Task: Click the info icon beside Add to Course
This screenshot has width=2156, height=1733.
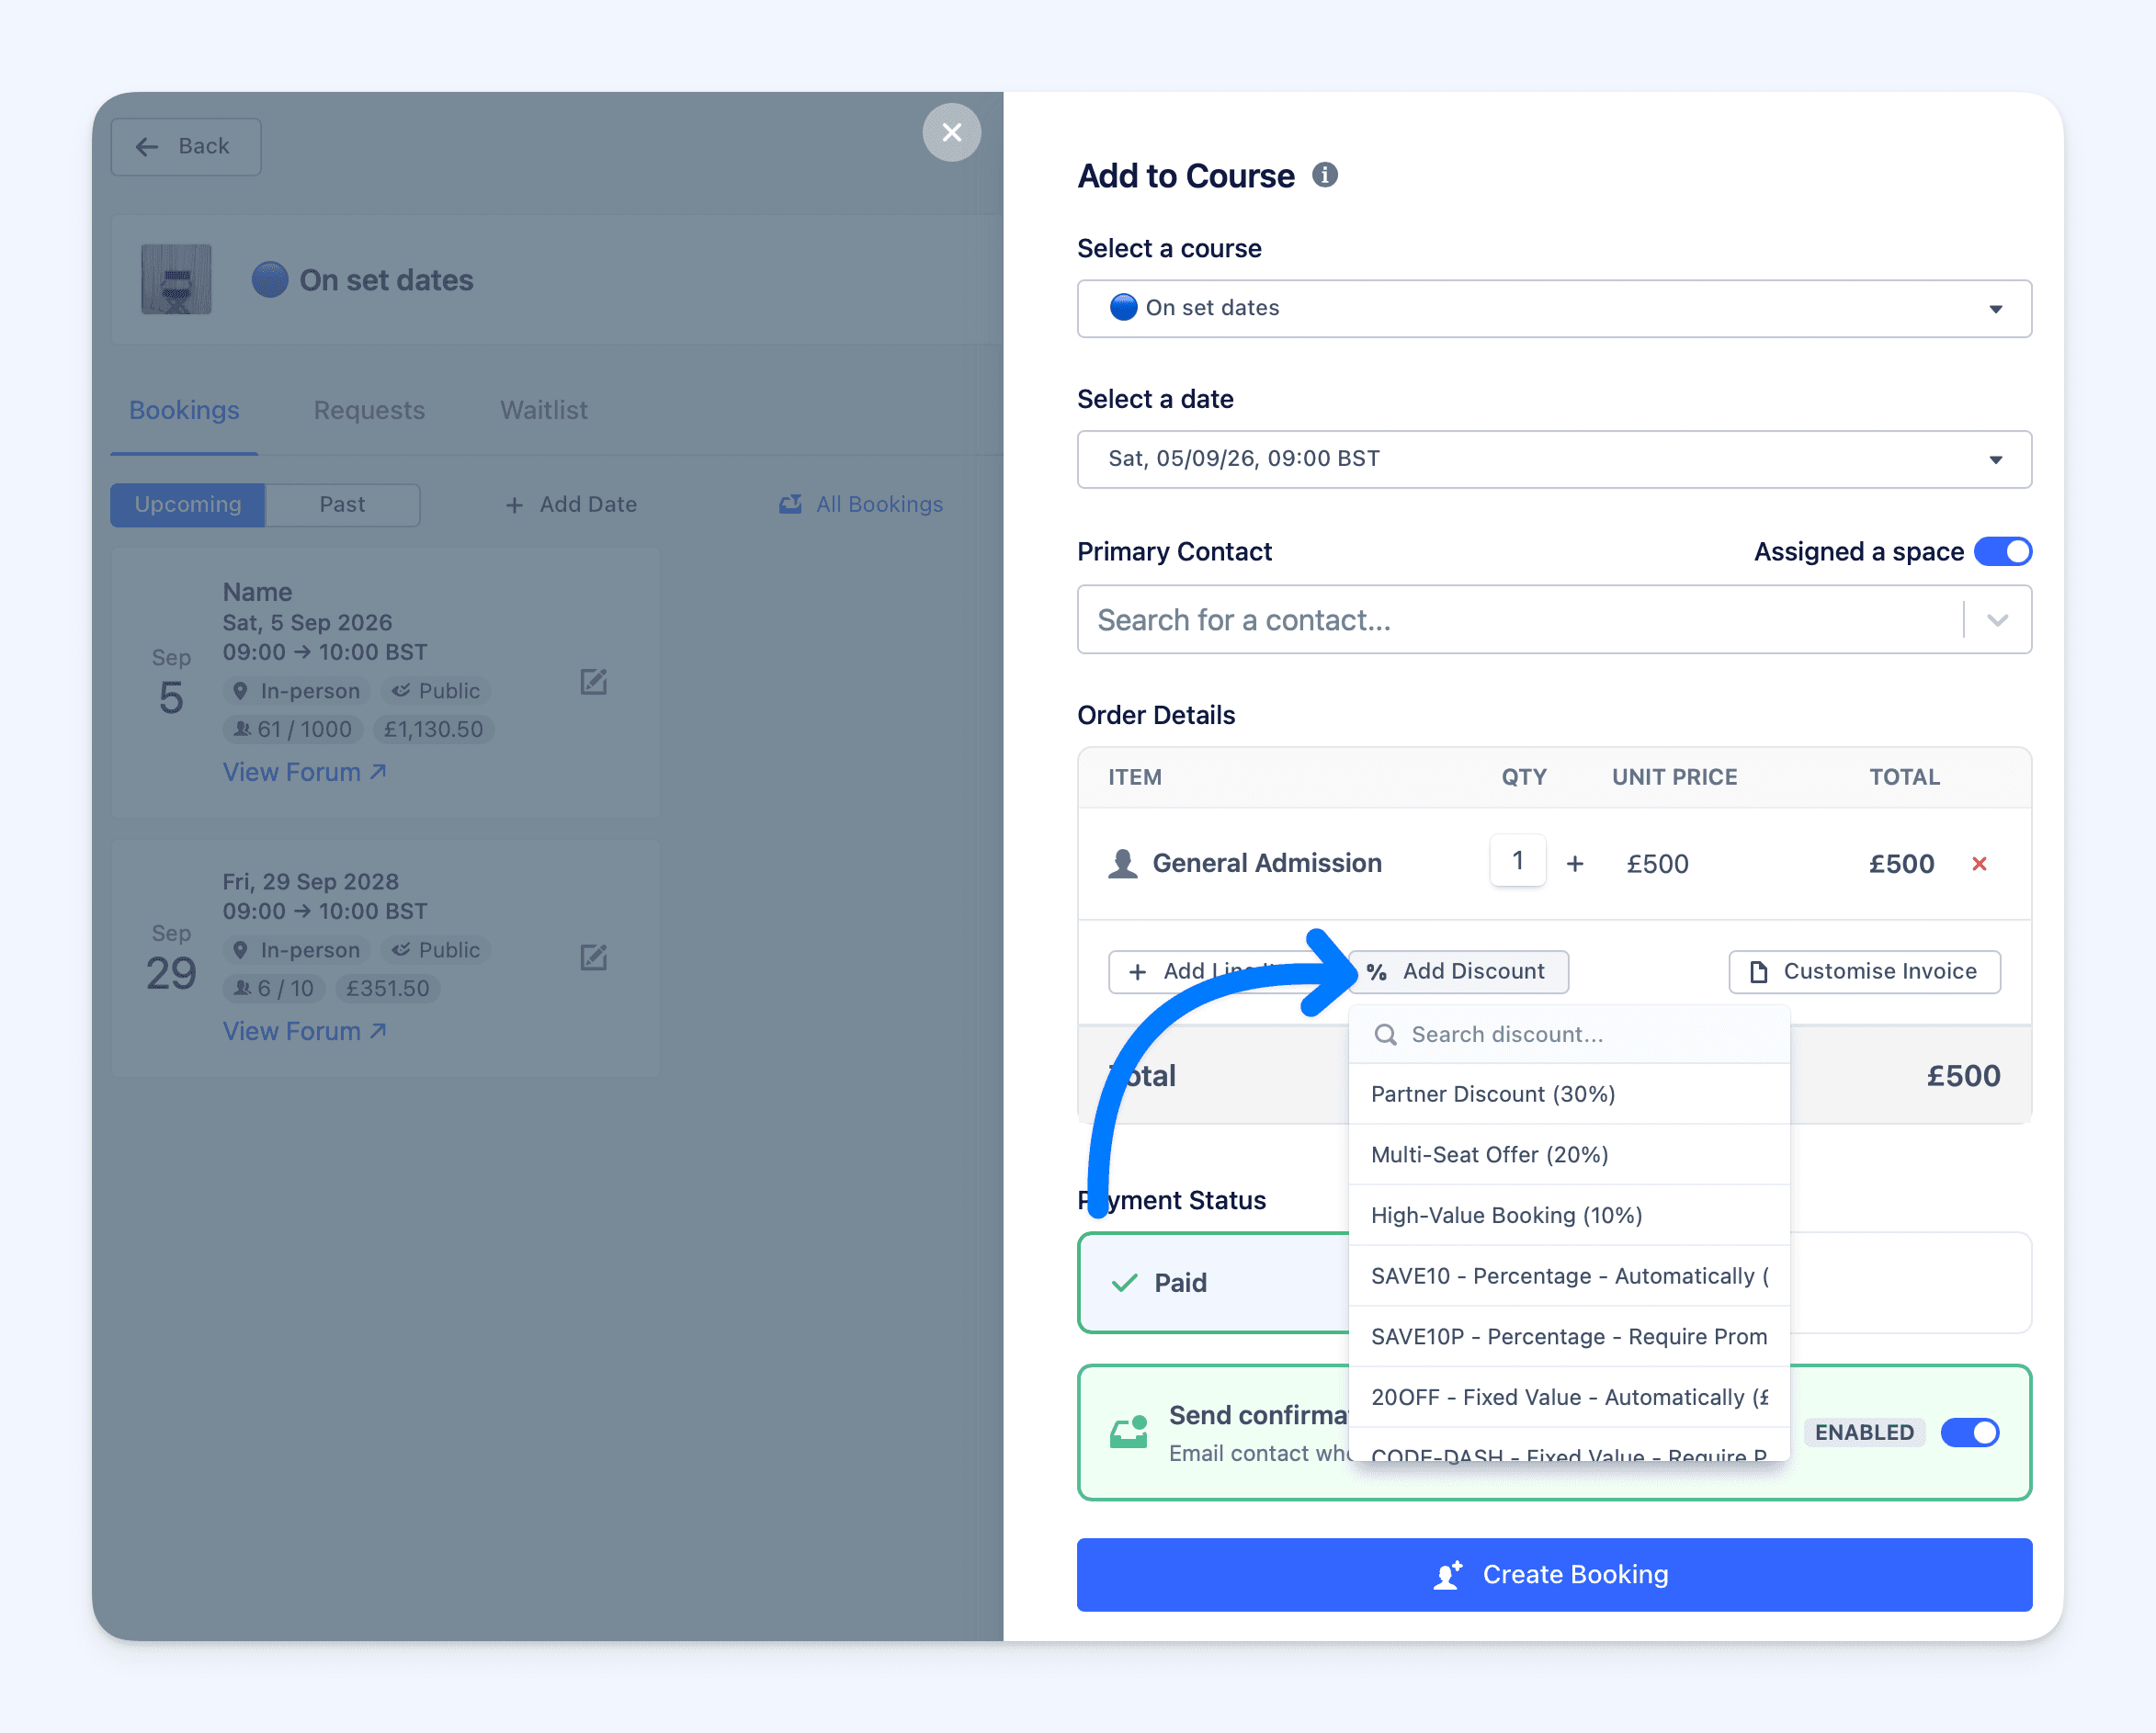Action: click(1324, 175)
